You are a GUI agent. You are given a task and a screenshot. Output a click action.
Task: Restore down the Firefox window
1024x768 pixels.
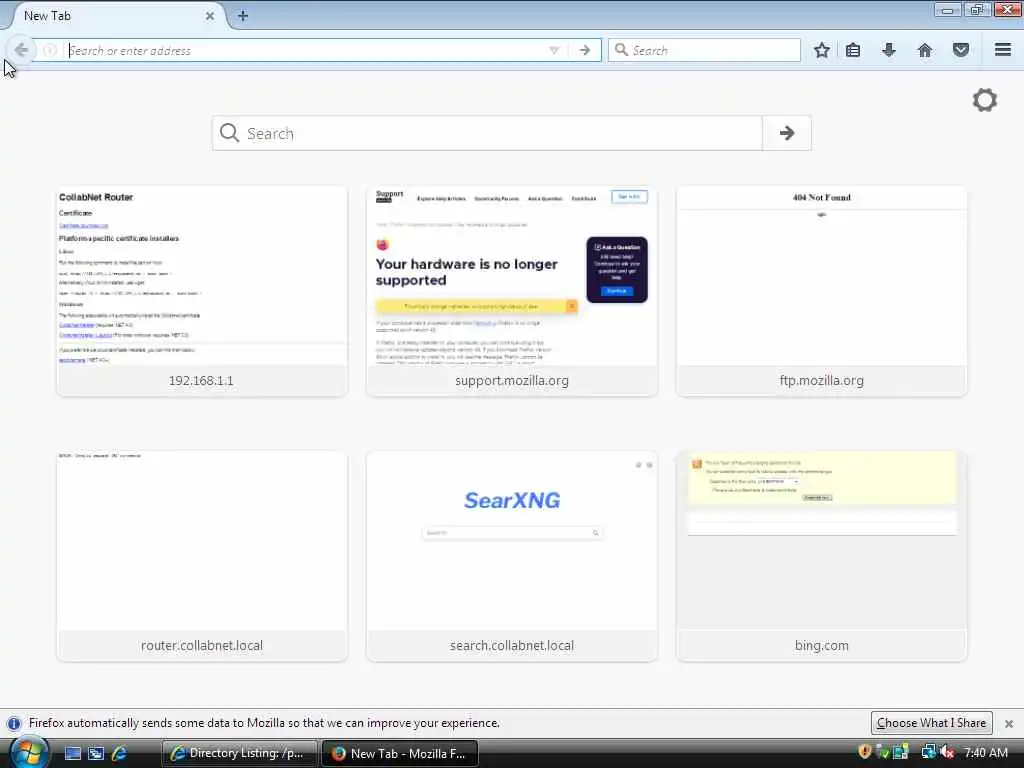click(x=977, y=10)
